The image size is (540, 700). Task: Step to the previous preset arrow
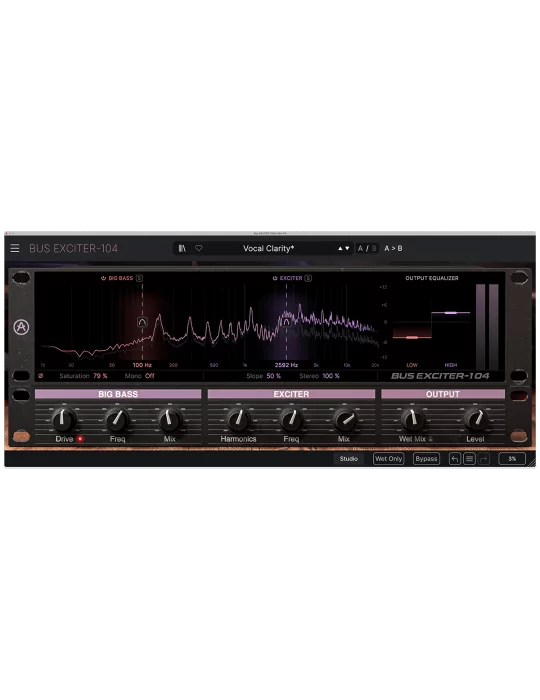[x=340, y=248]
